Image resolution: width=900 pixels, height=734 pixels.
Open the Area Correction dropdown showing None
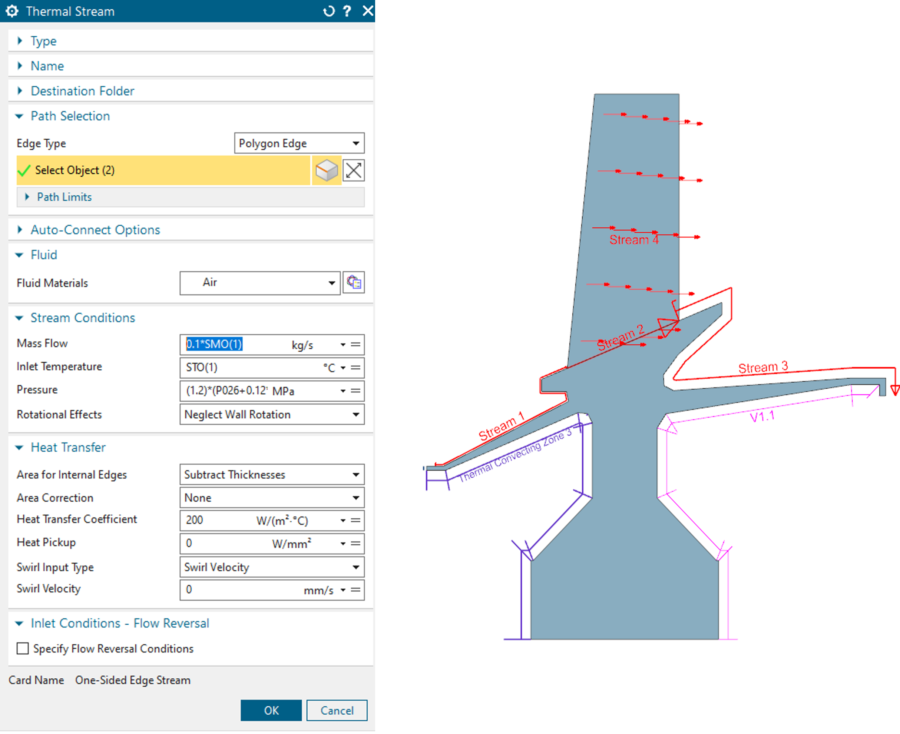pyautogui.click(x=271, y=497)
